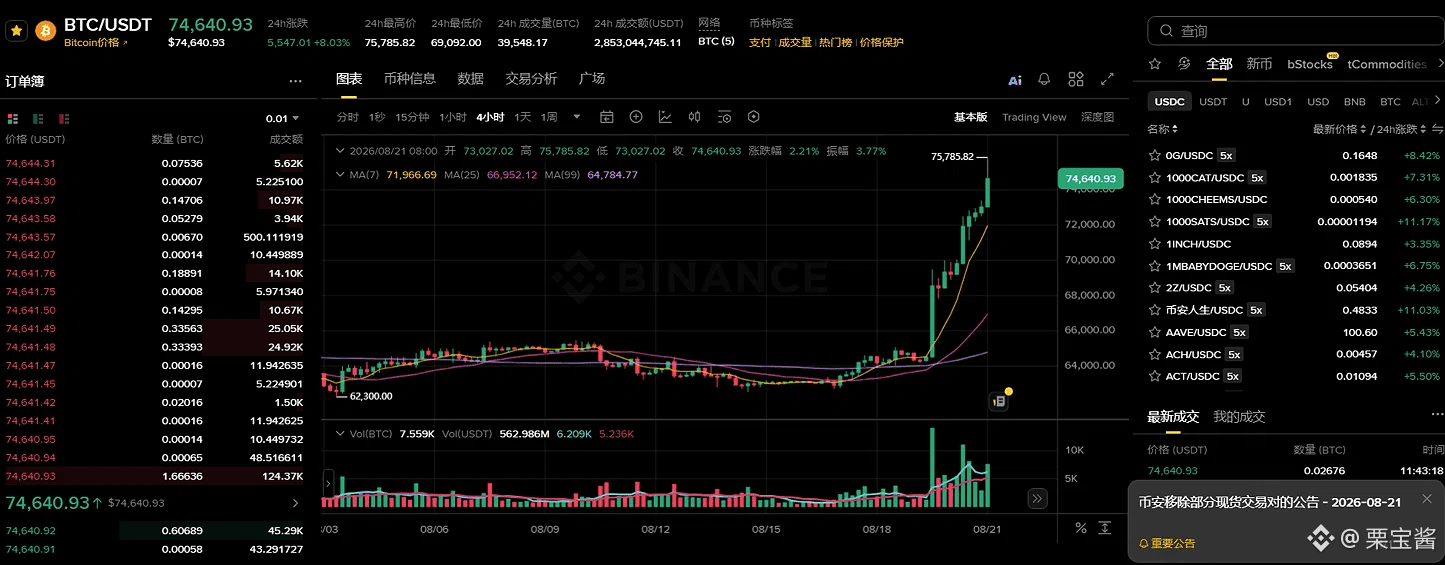Switch to 我的成交 tab
This screenshot has width=1445, height=565.
pyautogui.click(x=1239, y=416)
